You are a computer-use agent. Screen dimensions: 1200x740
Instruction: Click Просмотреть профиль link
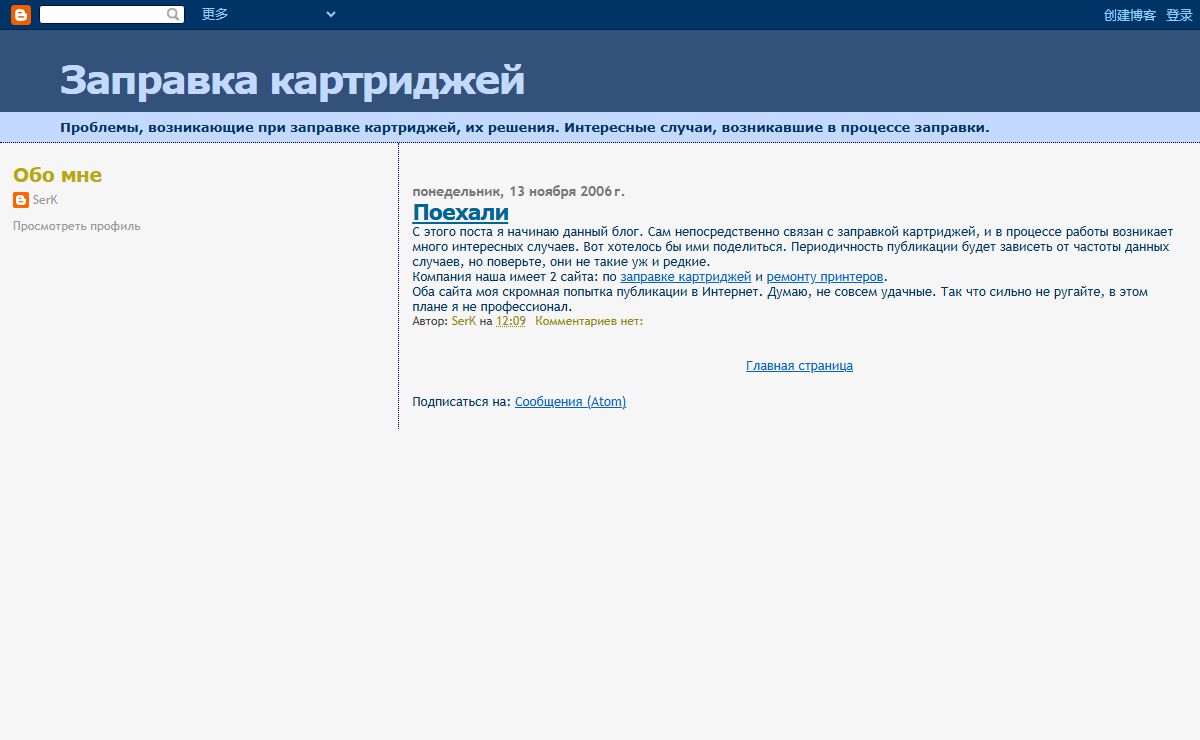[x=77, y=226]
